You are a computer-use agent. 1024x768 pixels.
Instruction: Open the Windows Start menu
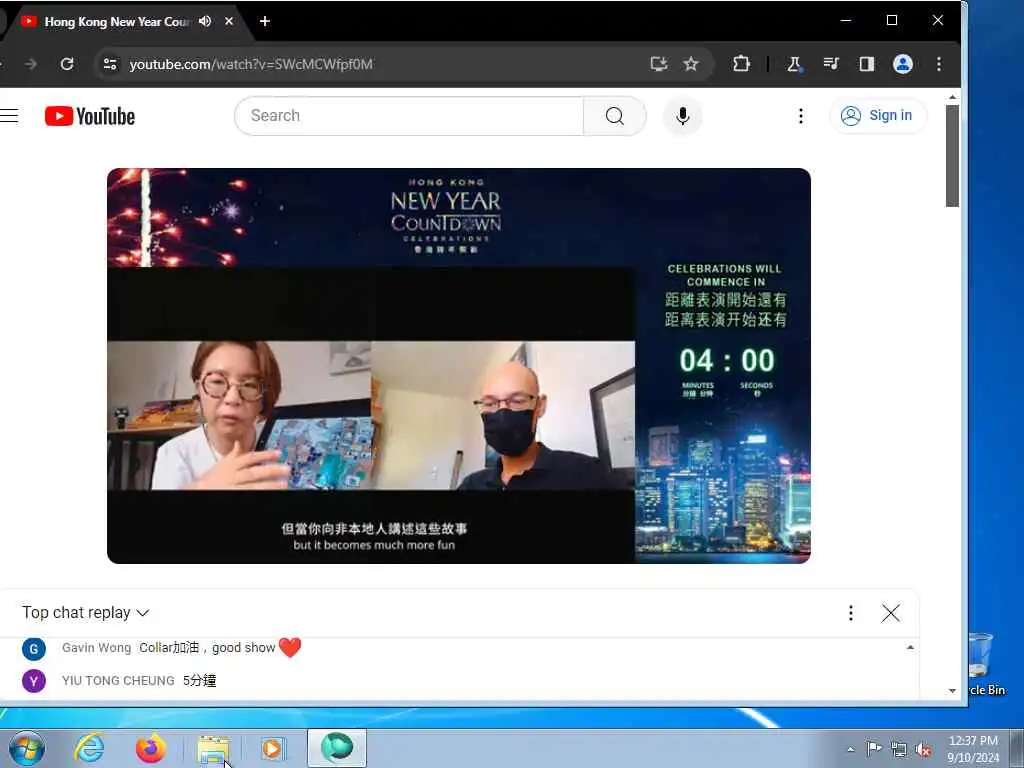click(27, 748)
